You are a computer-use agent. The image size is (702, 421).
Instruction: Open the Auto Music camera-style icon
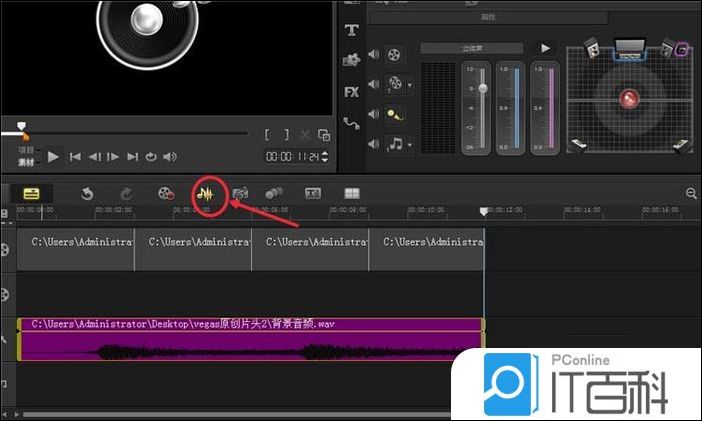pos(240,193)
